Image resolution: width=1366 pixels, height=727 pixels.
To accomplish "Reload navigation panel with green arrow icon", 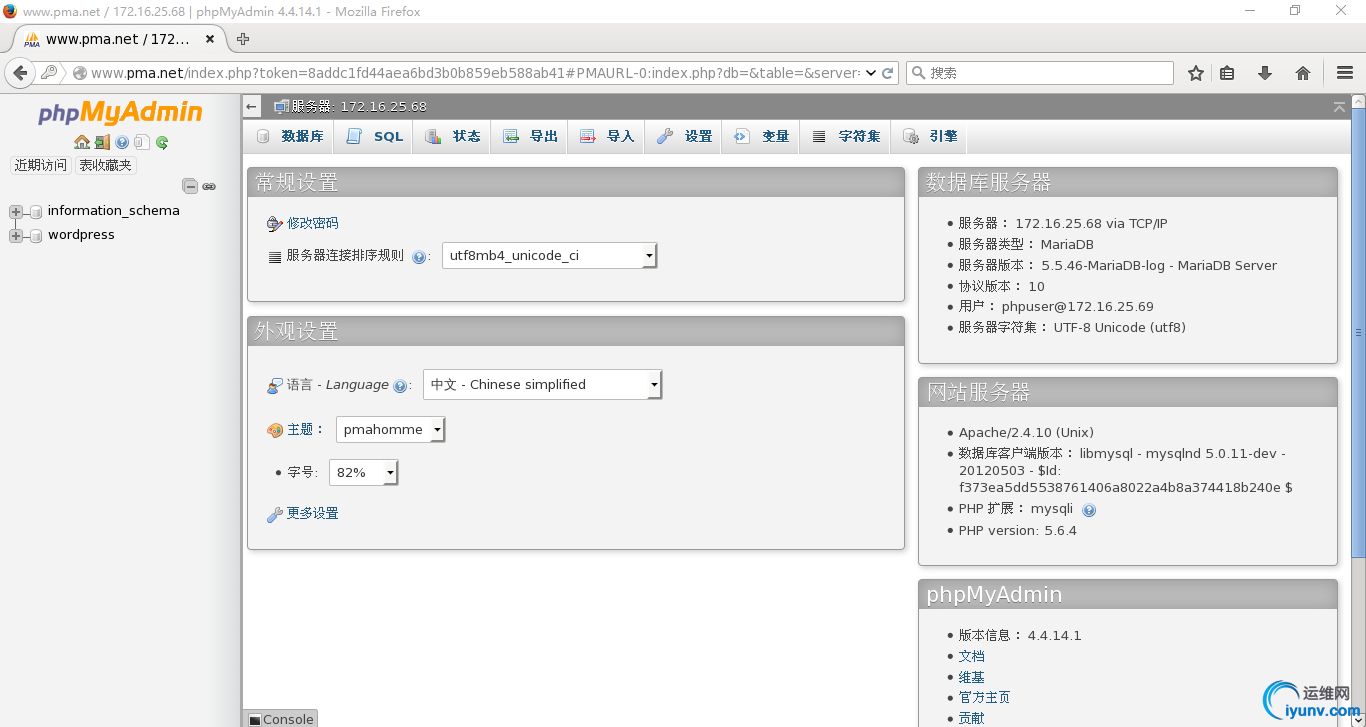I will coord(162,142).
